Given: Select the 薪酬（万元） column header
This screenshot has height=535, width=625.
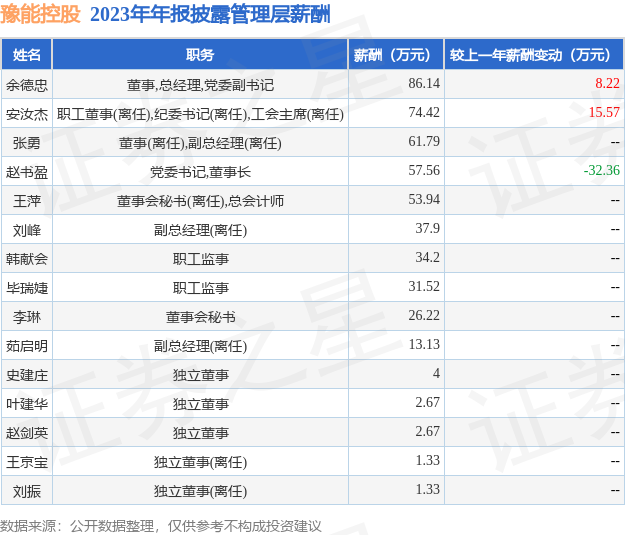Looking at the screenshot, I should coord(396,55).
